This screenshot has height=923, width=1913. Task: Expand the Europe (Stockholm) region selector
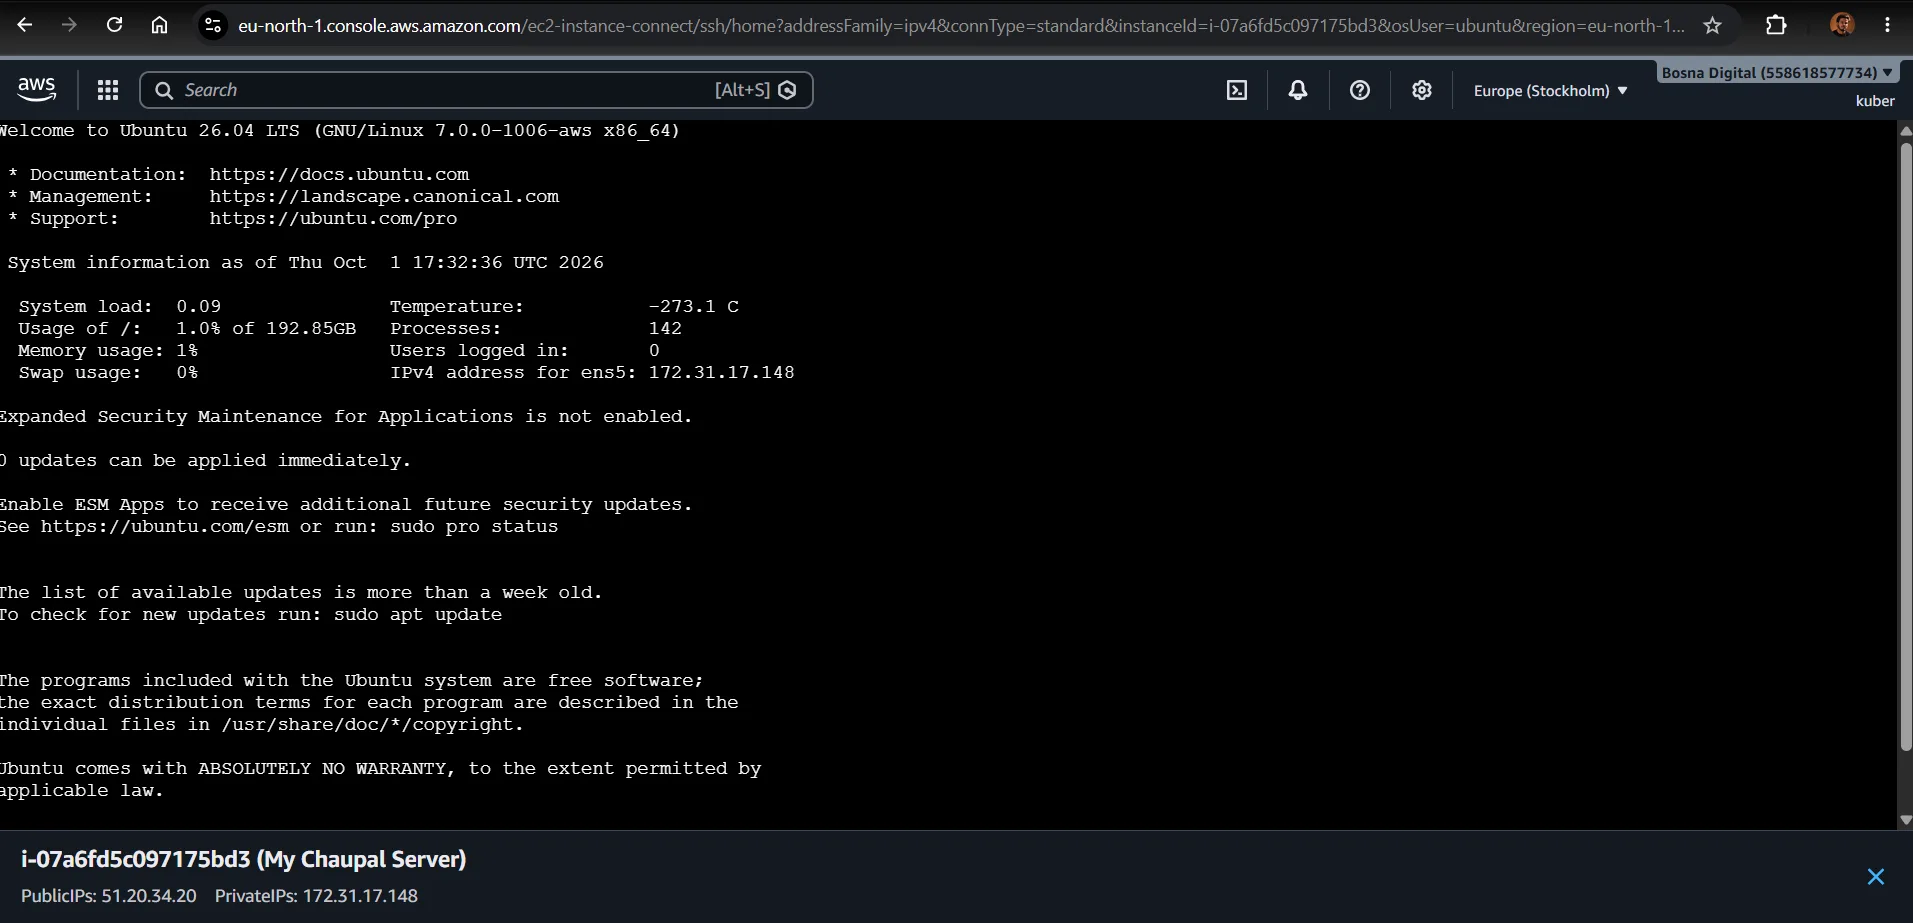coord(1551,91)
